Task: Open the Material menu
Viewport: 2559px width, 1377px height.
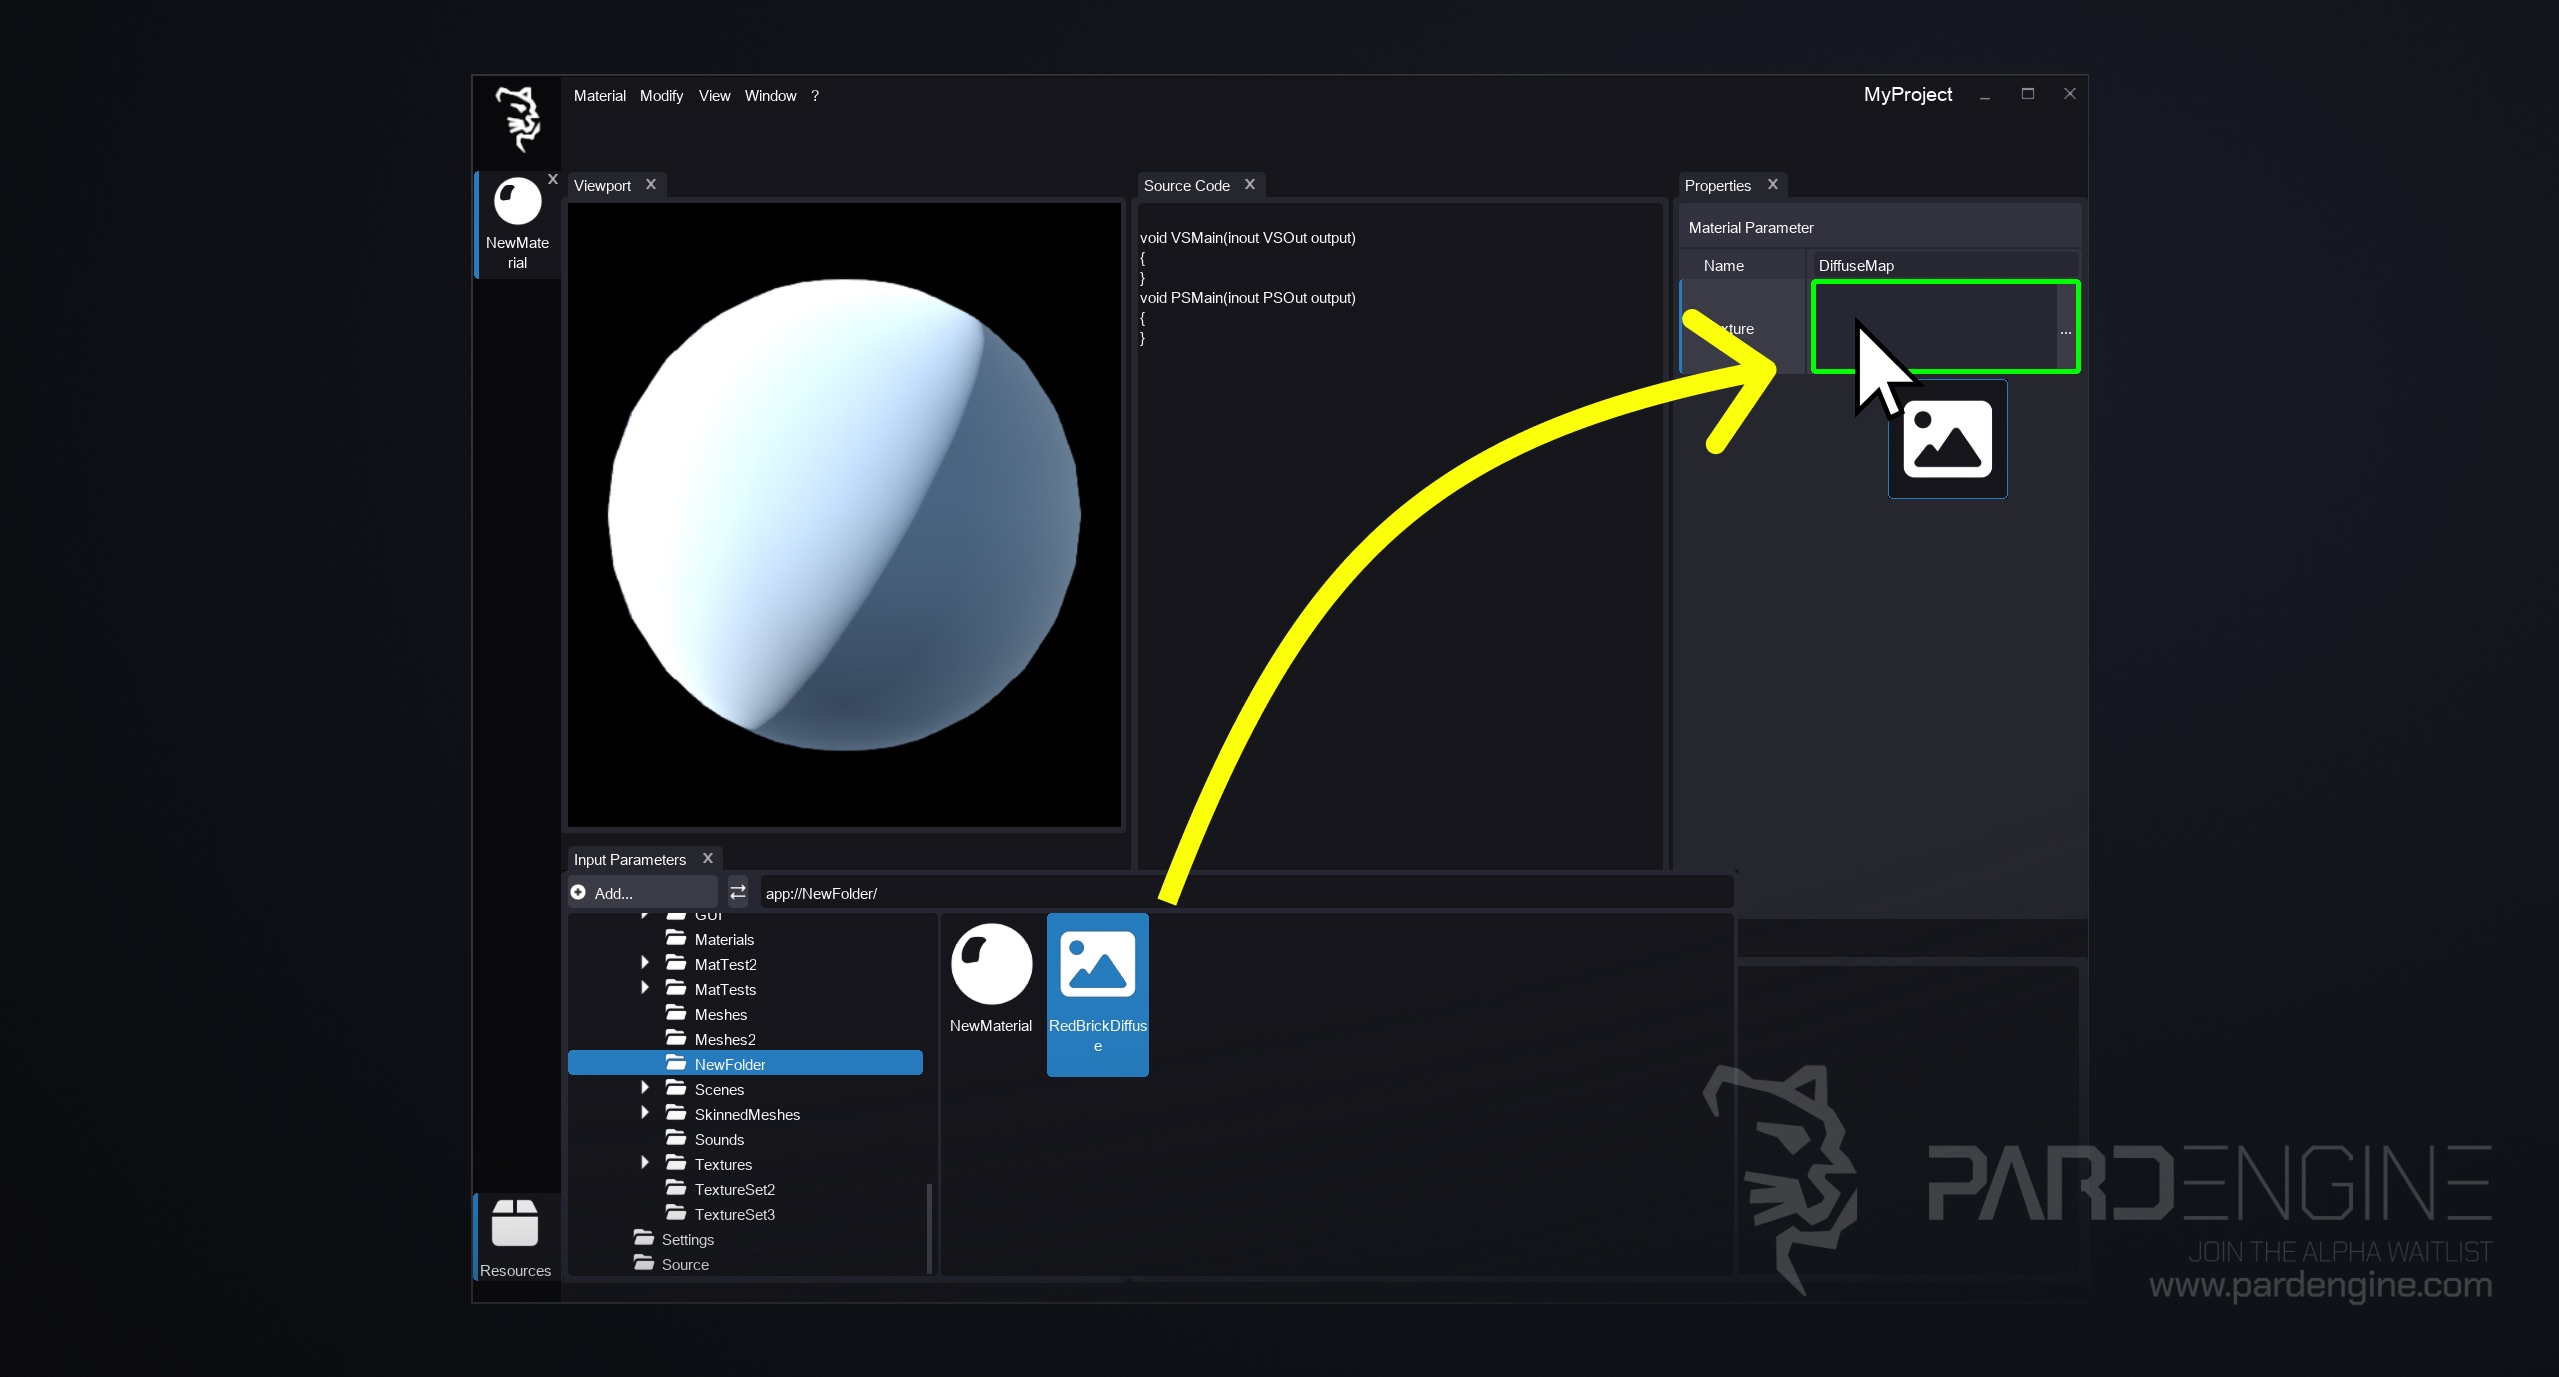Action: [x=599, y=96]
